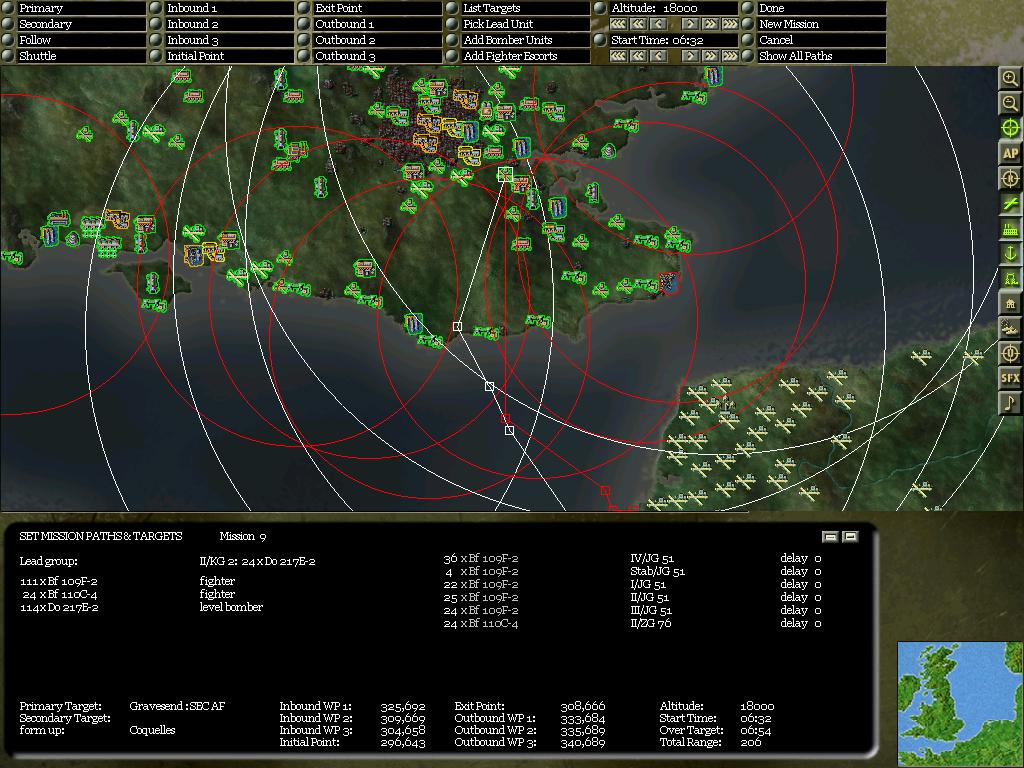The height and width of the screenshot is (768, 1024).
Task: Click round button beside Outbound 3
Action: [304, 56]
